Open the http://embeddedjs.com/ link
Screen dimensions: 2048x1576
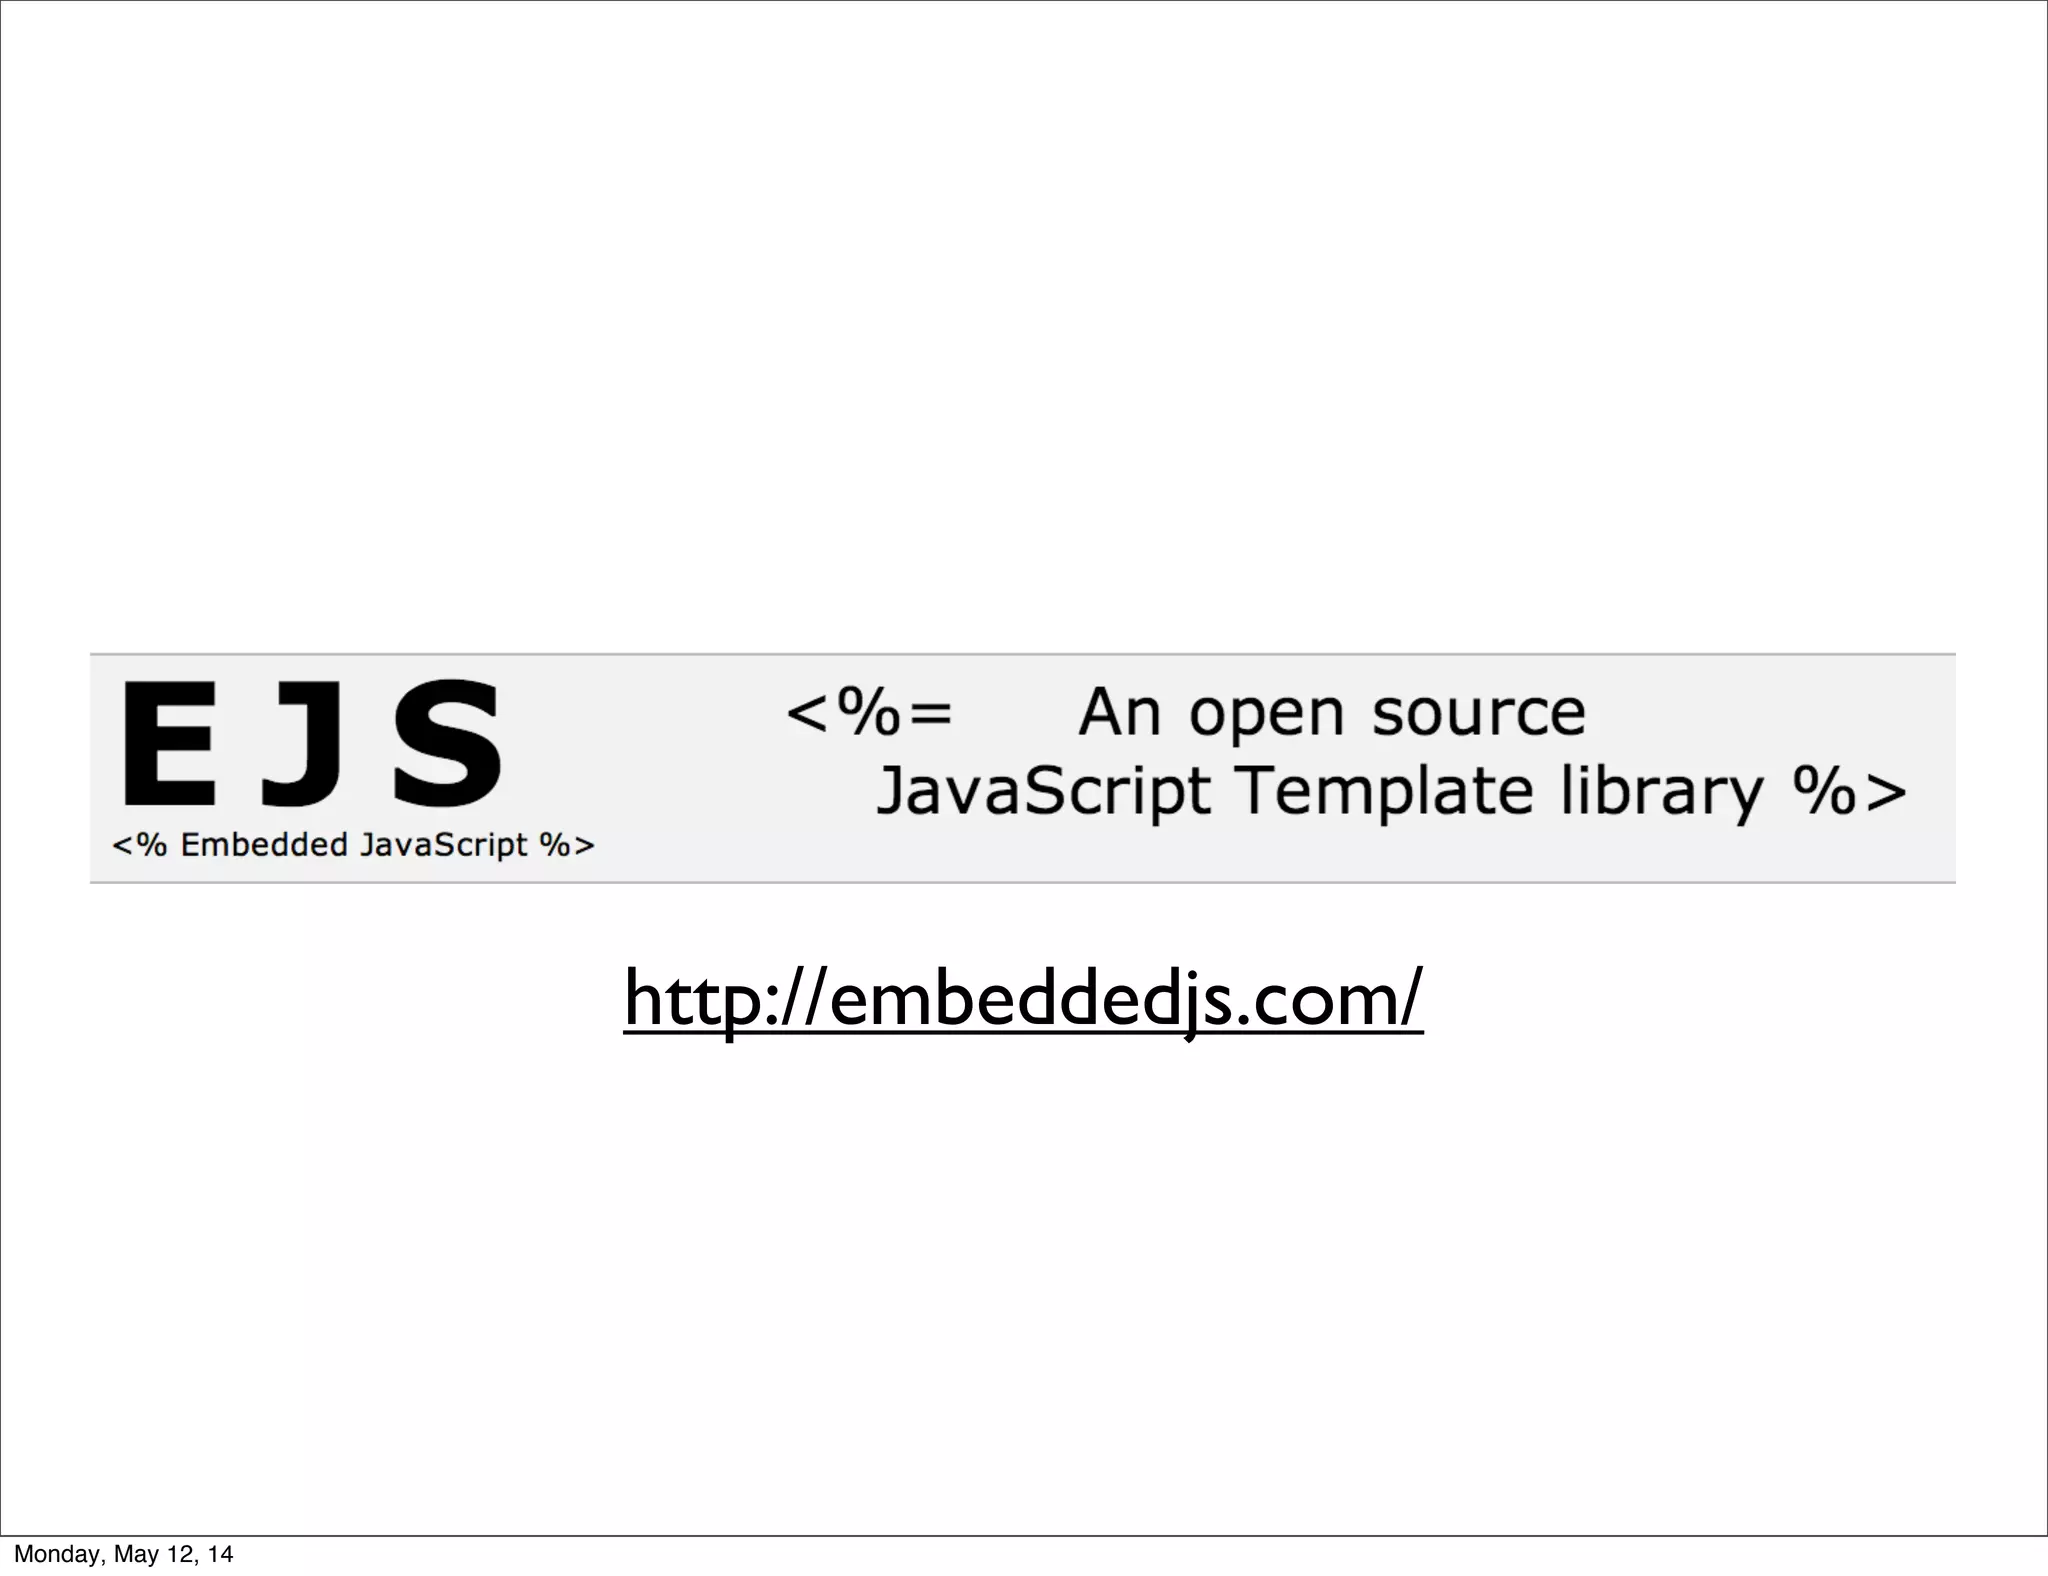(x=1023, y=999)
